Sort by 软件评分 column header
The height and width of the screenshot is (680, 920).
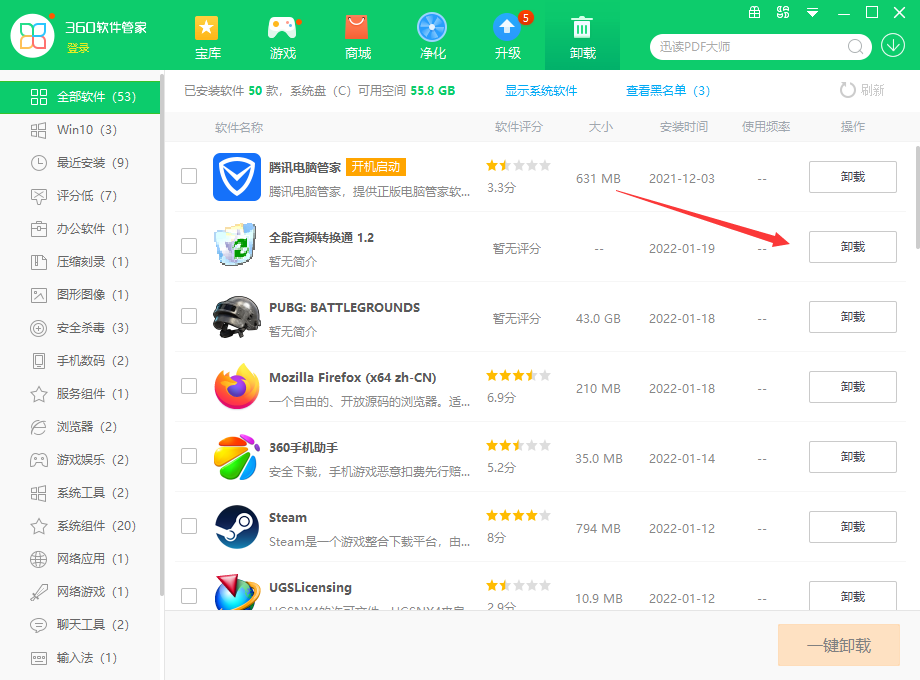coord(519,127)
